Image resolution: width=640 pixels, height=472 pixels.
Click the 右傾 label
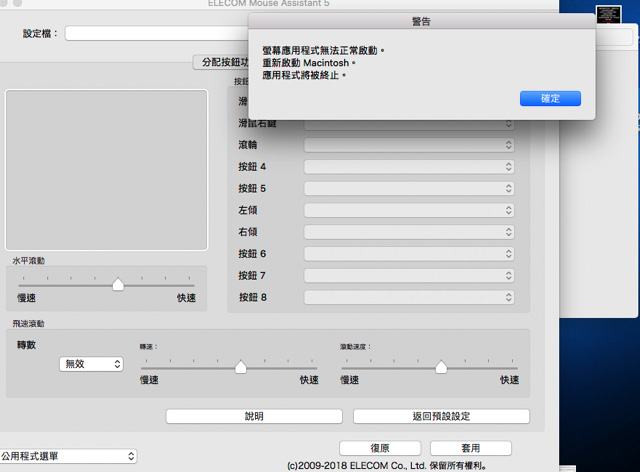click(x=248, y=232)
